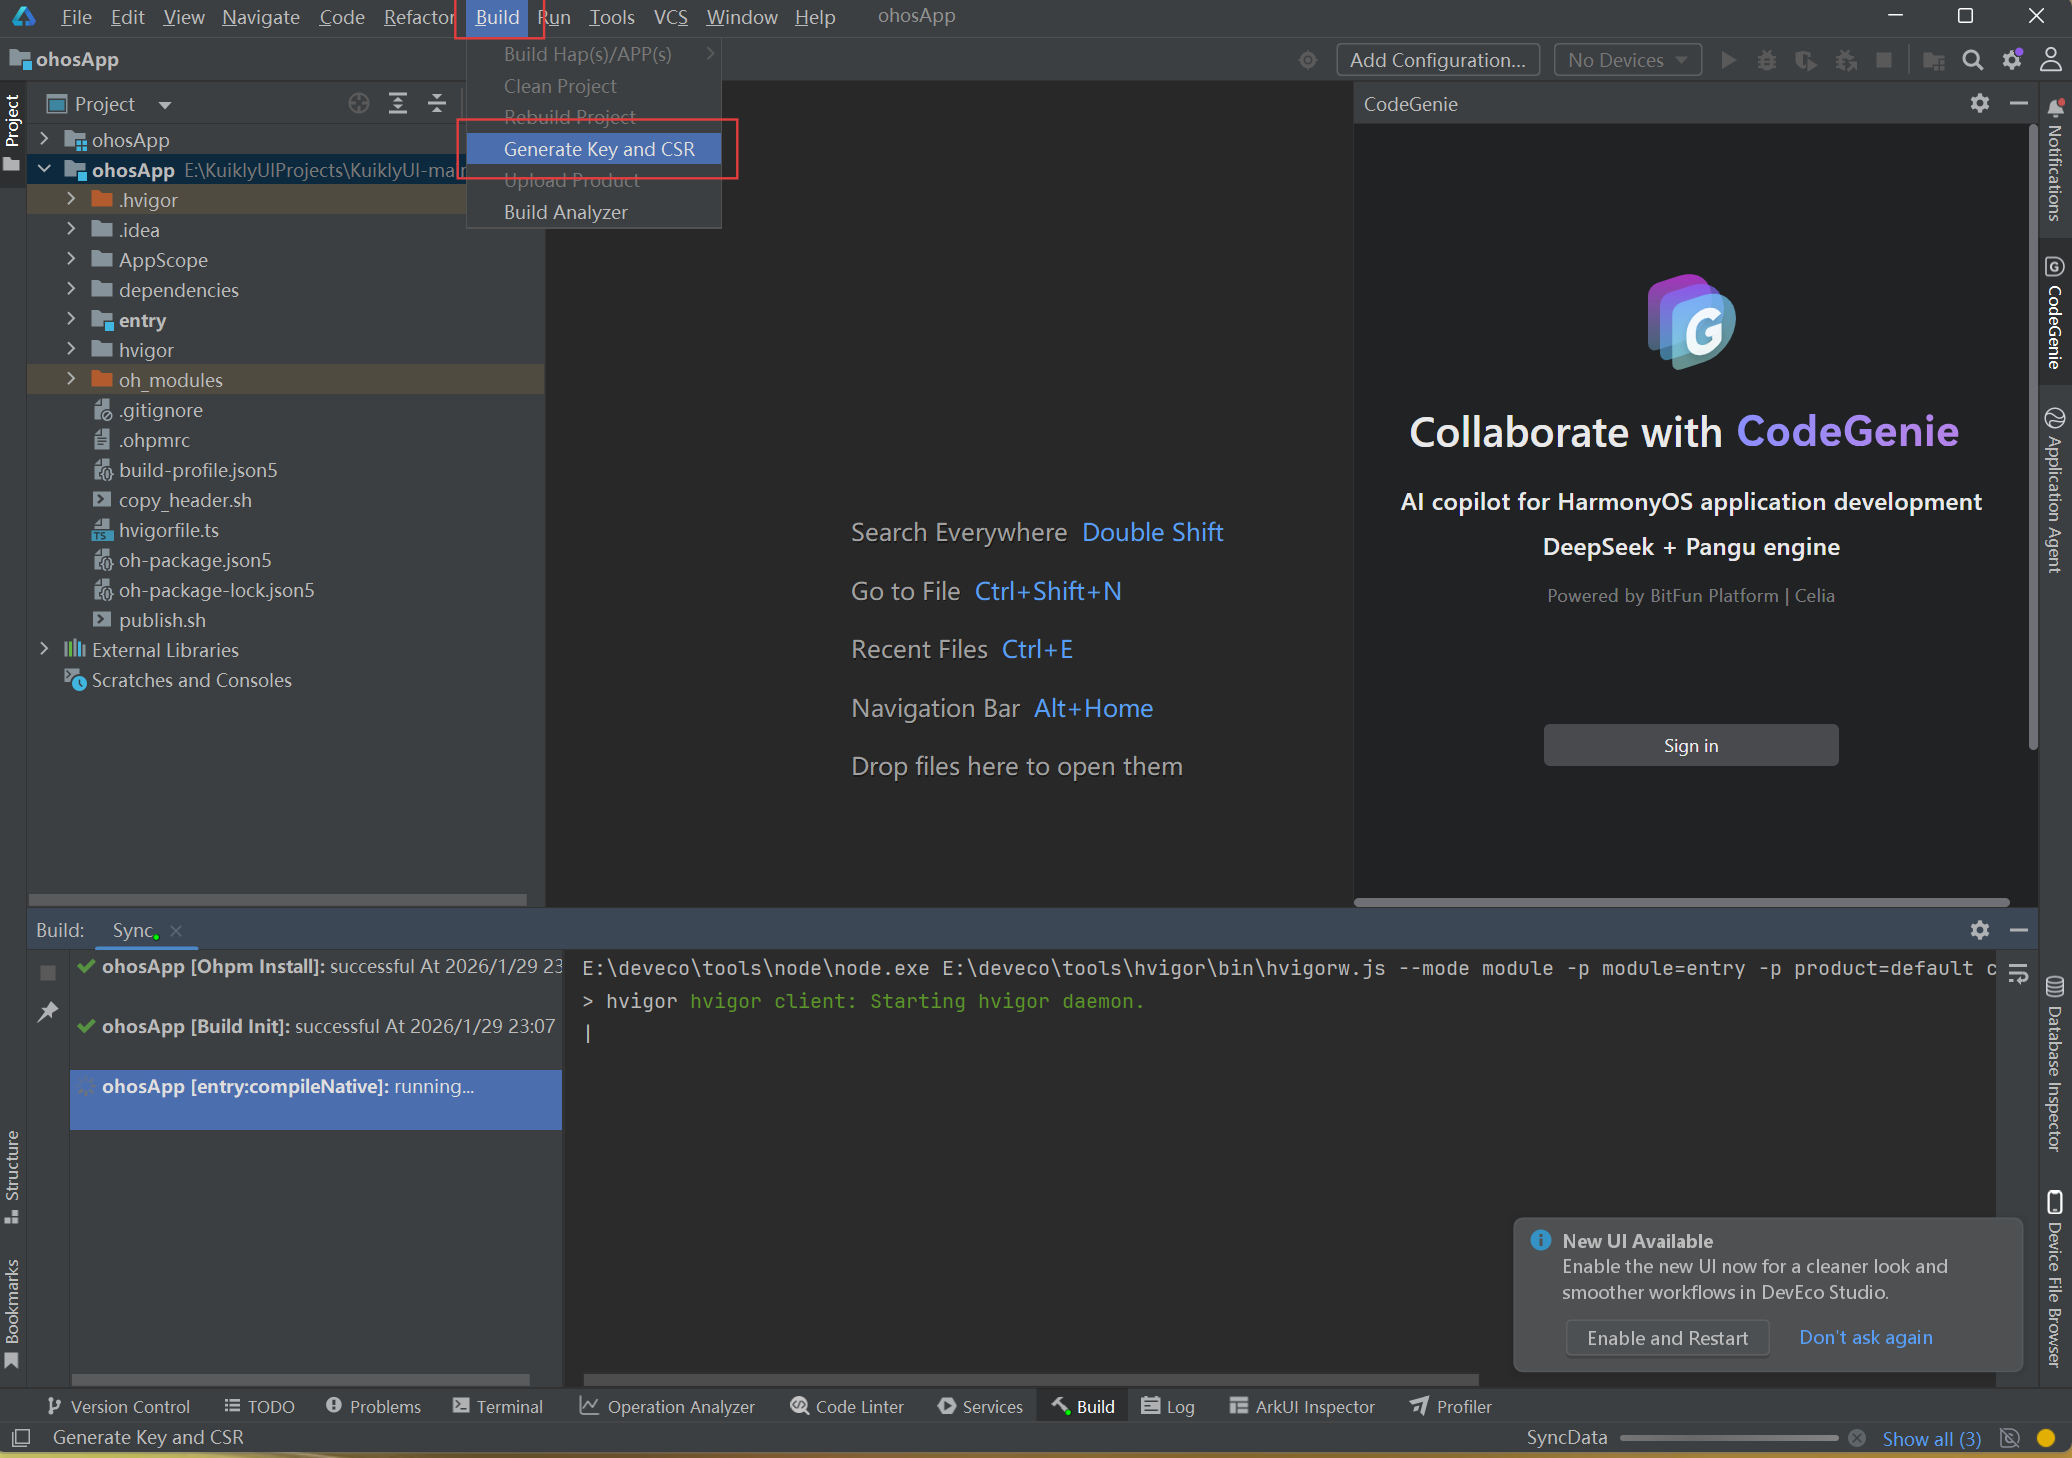Click the SyncData progress bar
Screen dimensions: 2072x1458
(x=1728, y=1438)
